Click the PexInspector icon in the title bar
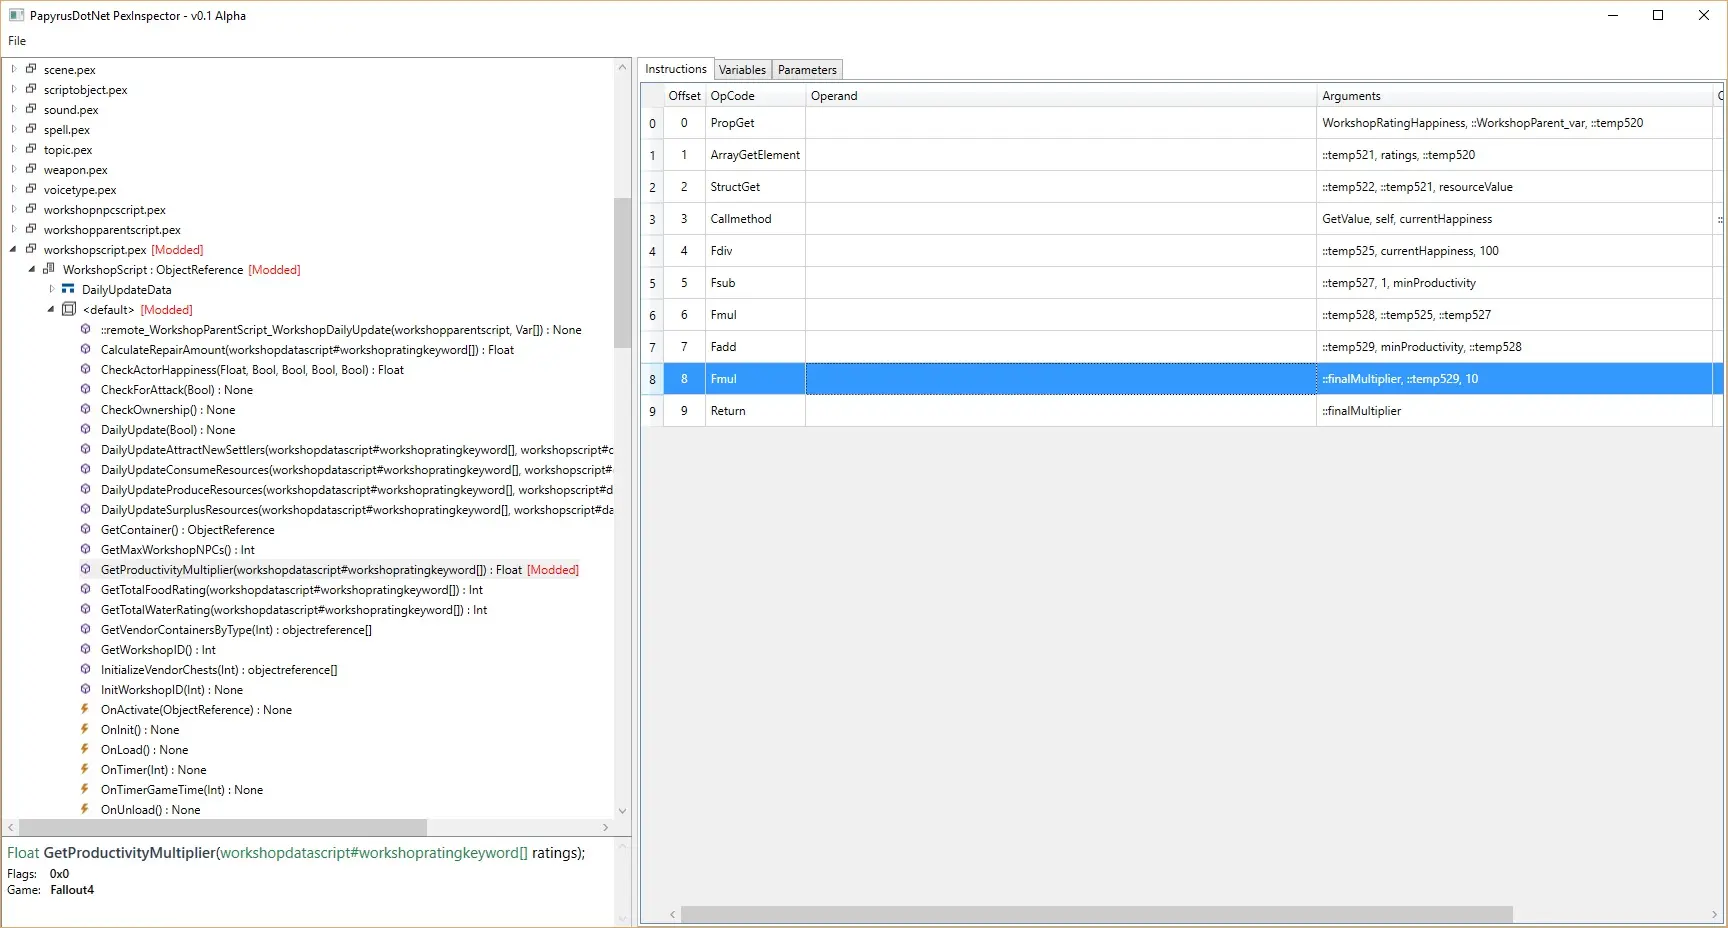This screenshot has width=1728, height=928. [14, 15]
